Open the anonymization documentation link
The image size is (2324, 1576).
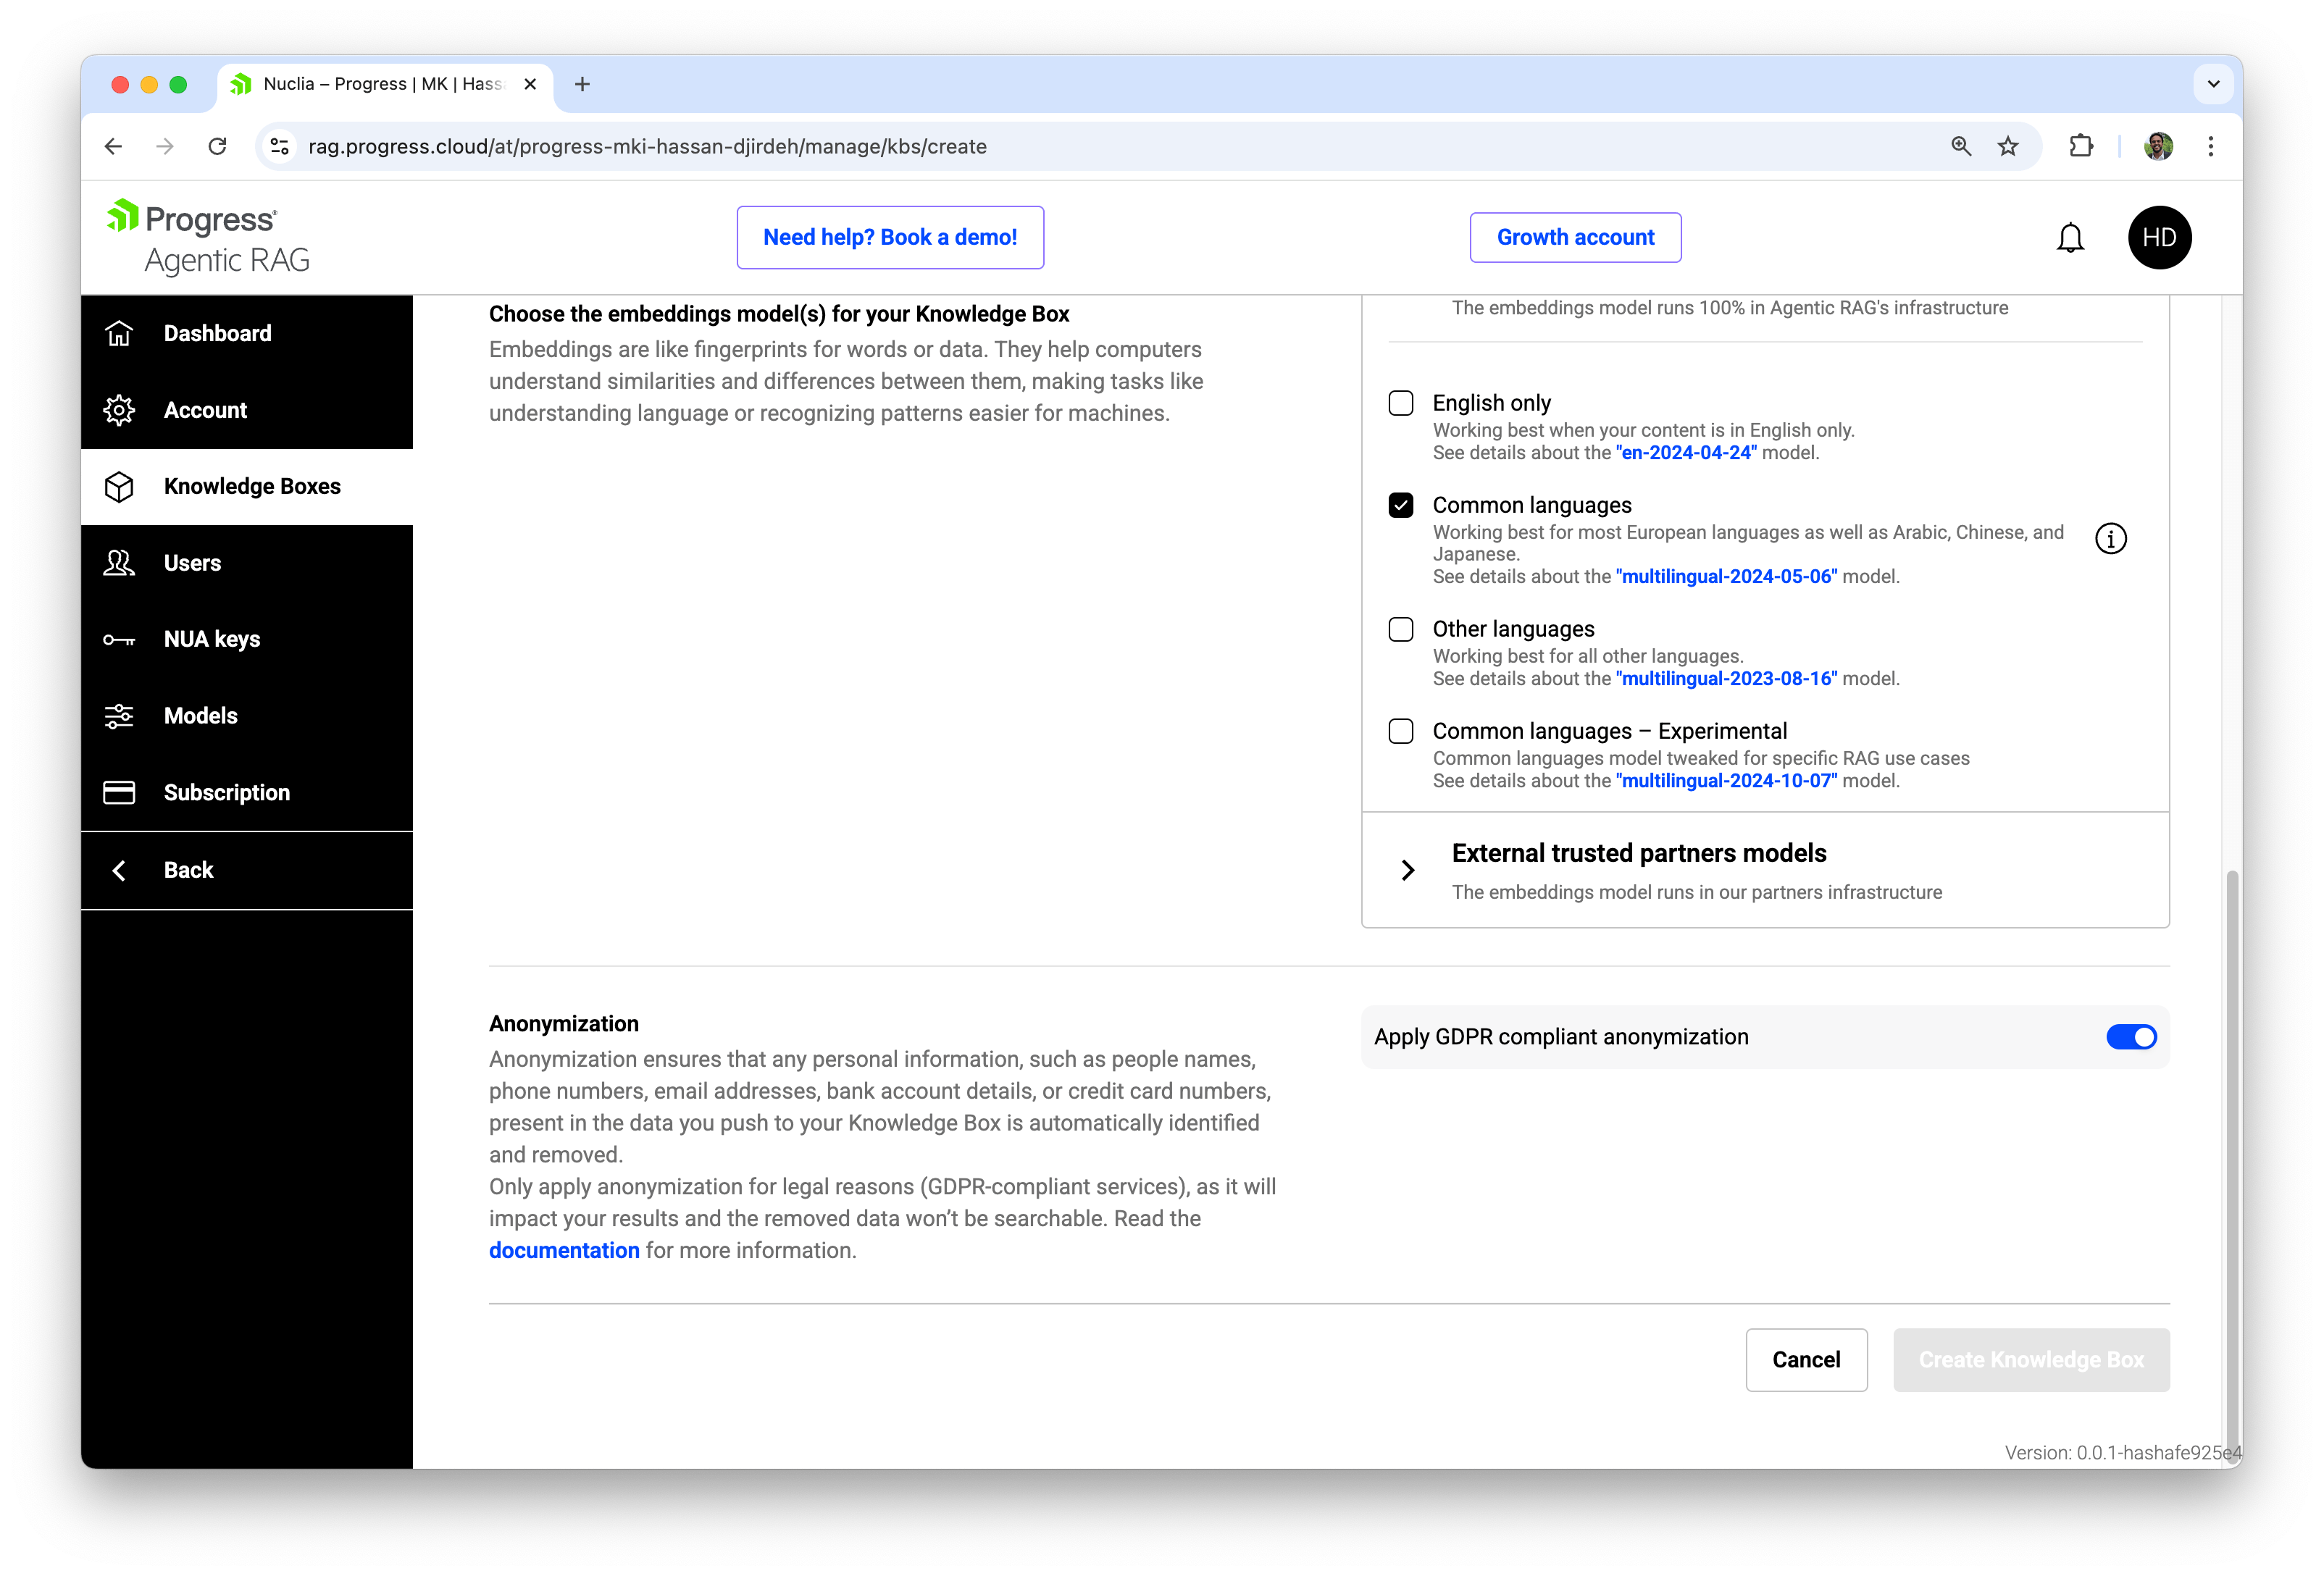[x=564, y=1250]
